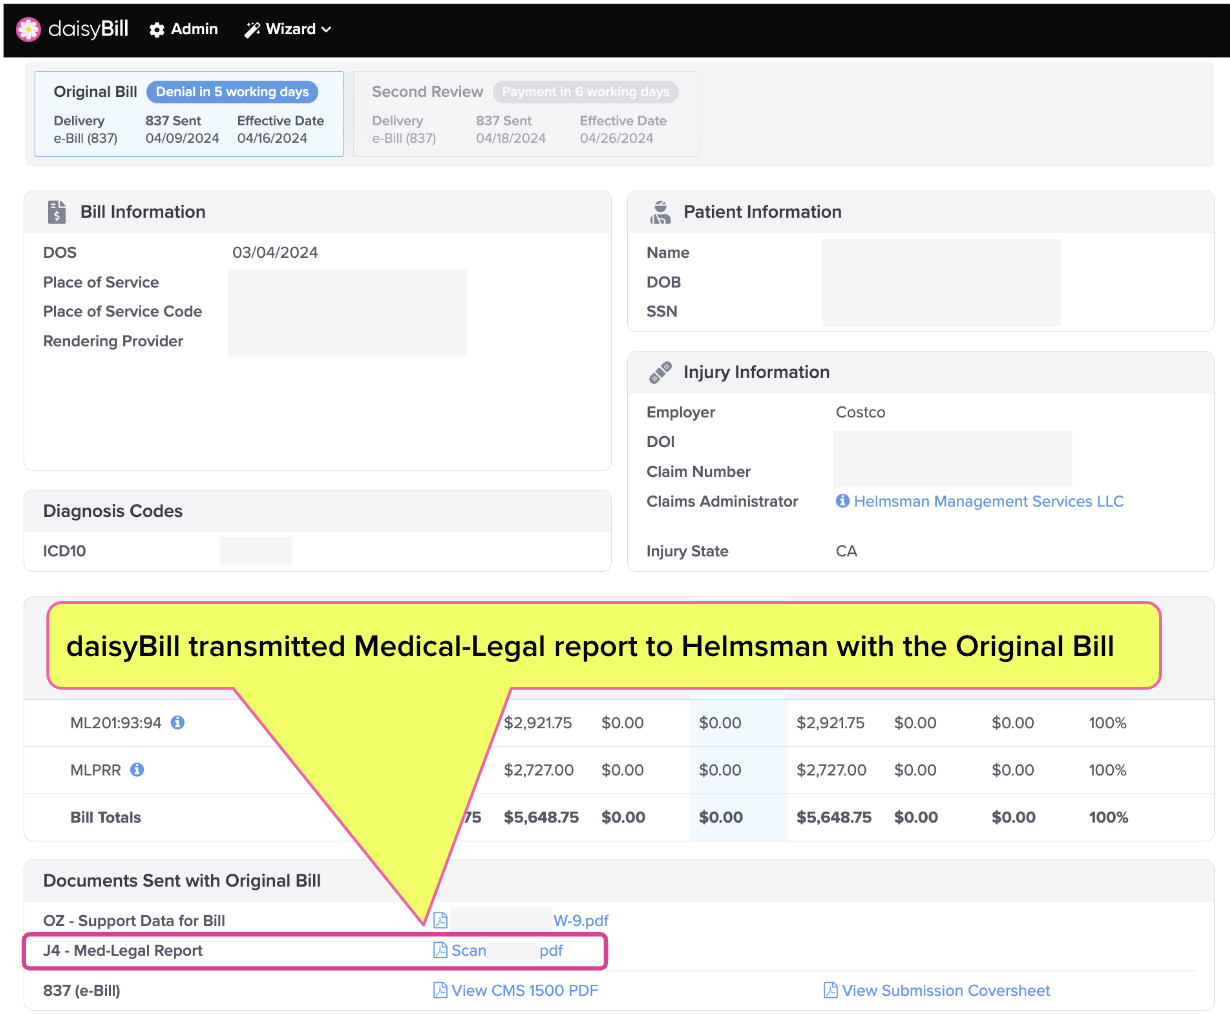The width and height of the screenshot is (1230, 1014).
Task: Click first $2,727.00 in MLPRR row
Action: coord(539,769)
